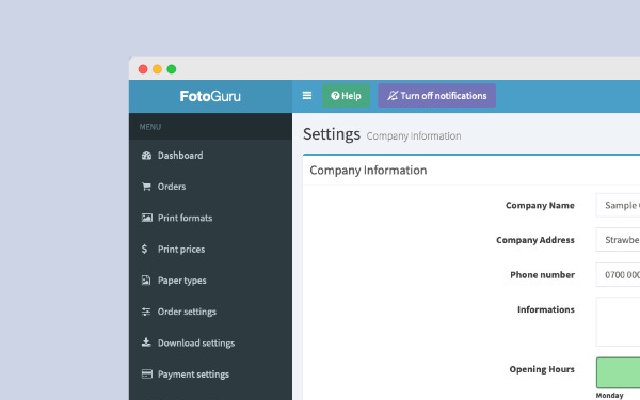The image size is (640, 400).
Task: Click the Payment settings card icon
Action: (x=147, y=374)
